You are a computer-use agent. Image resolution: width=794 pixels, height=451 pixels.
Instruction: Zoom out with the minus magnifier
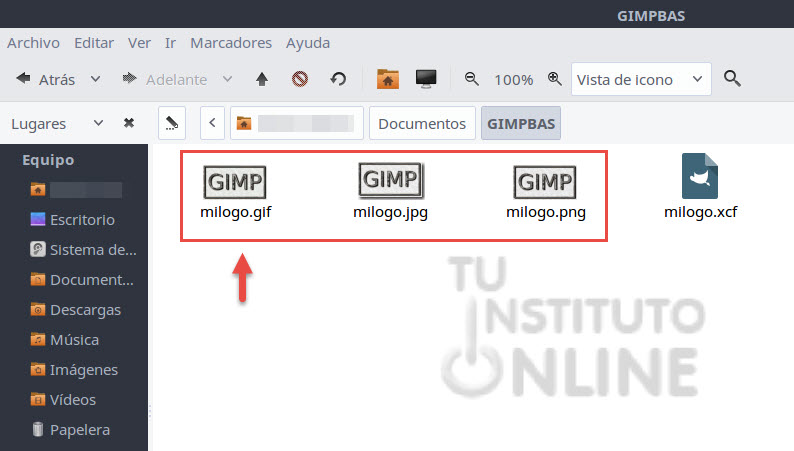[x=471, y=79]
